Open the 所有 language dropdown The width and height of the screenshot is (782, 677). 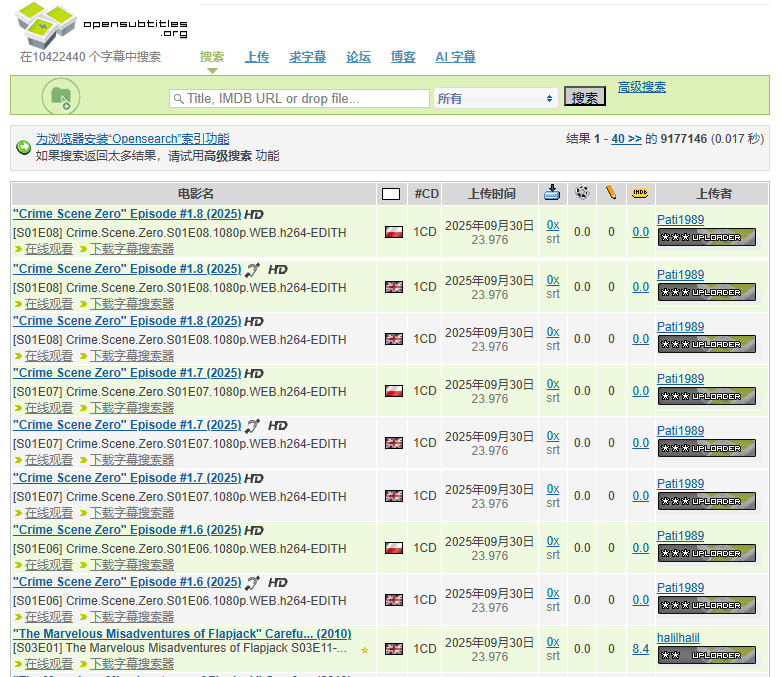[x=495, y=98]
